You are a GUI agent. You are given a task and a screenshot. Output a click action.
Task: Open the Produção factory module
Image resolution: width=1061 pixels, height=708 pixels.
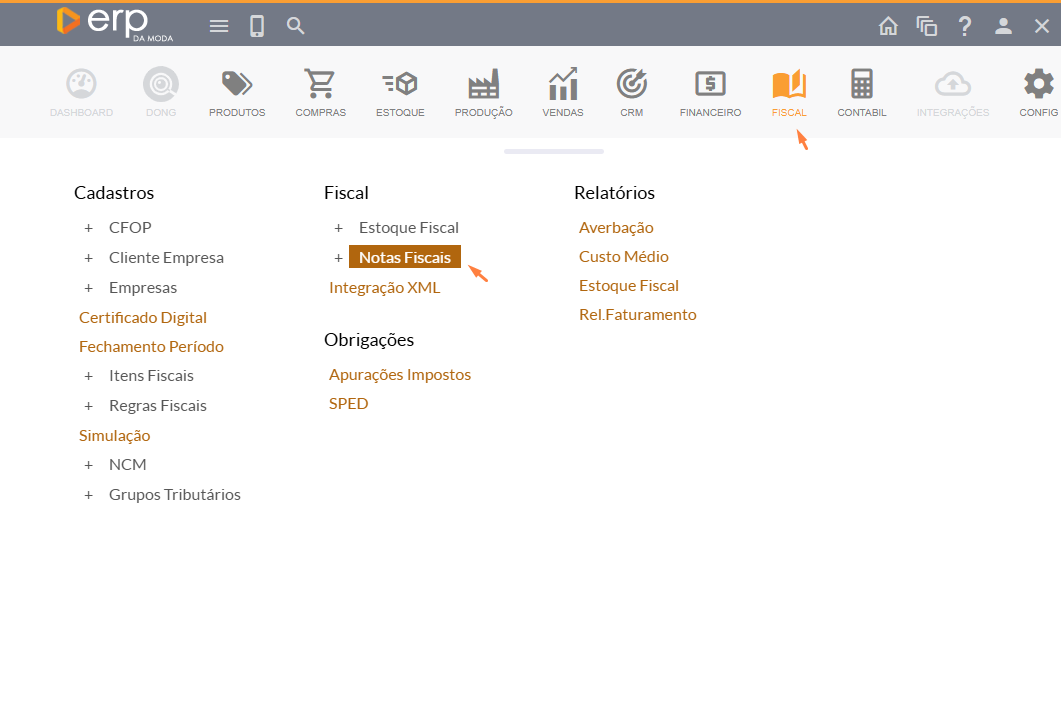pyautogui.click(x=483, y=85)
